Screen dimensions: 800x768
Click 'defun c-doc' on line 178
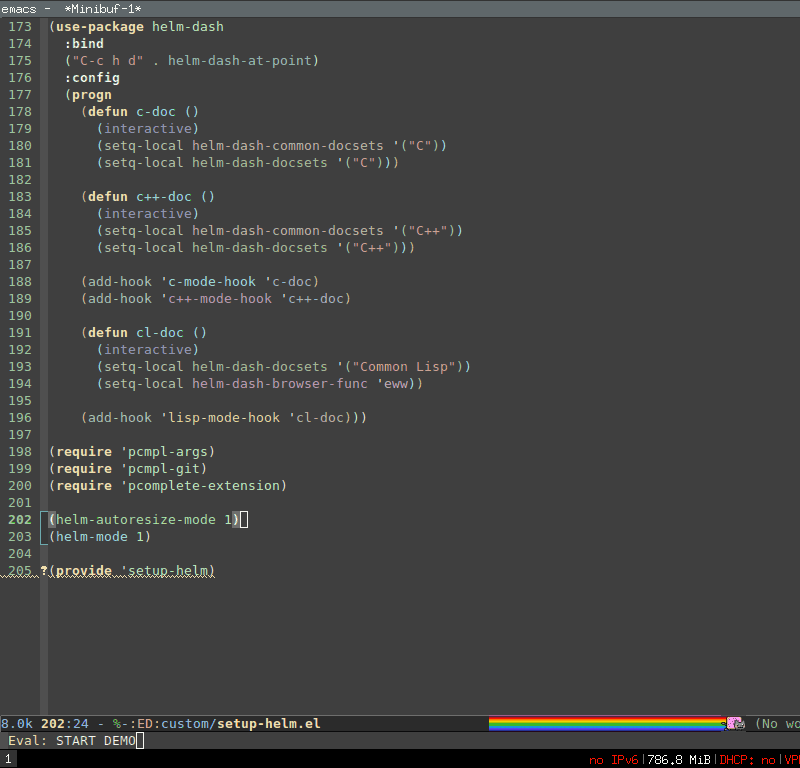coord(132,112)
